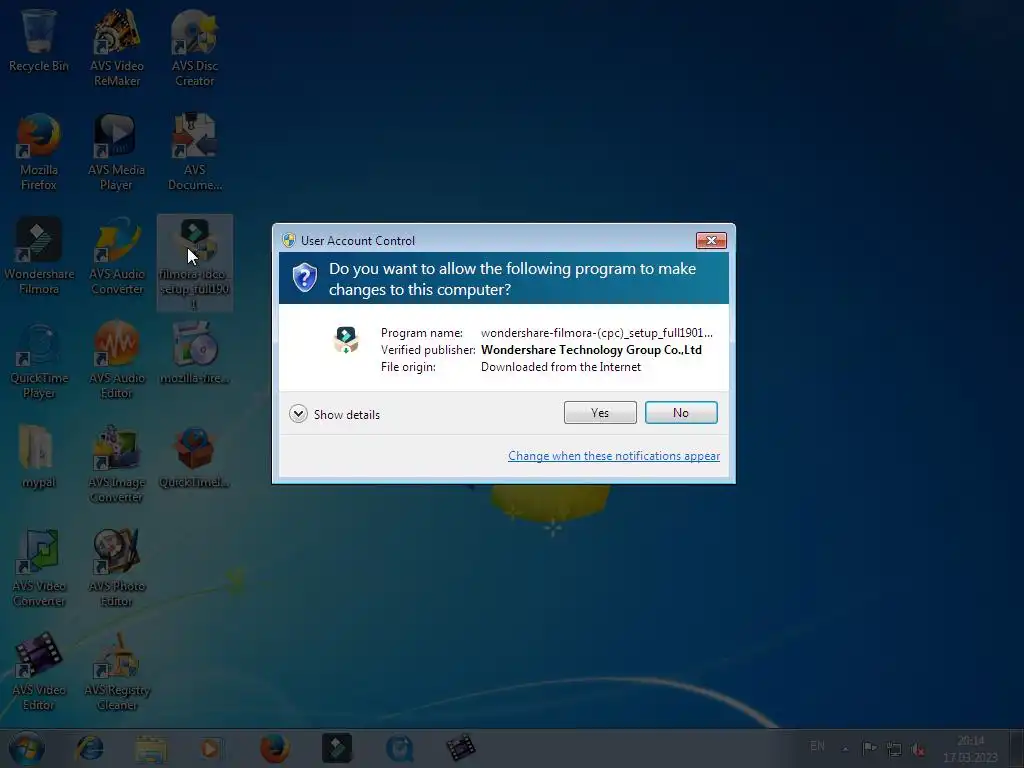The image size is (1024, 768).
Task: Open the film clapper icon in taskbar
Action: 460,748
